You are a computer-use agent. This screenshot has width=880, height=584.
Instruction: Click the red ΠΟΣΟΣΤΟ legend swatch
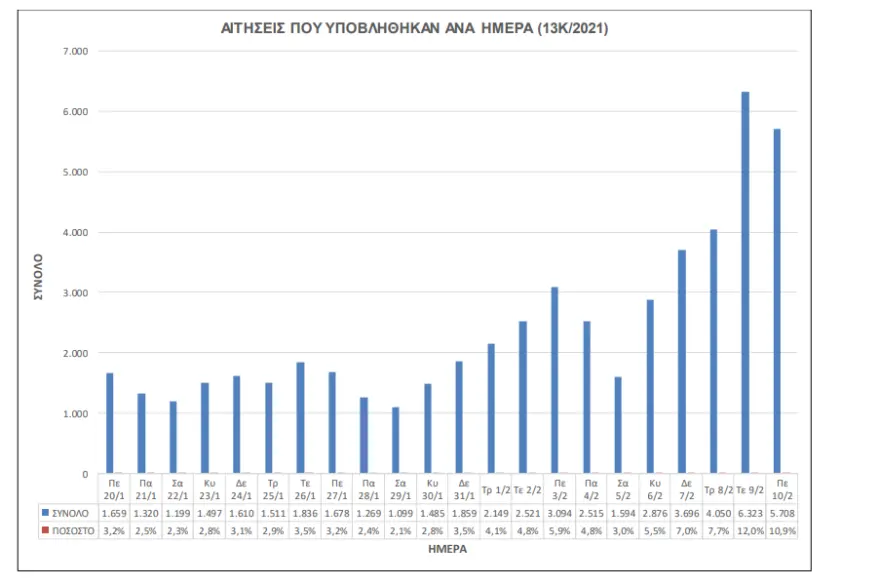pyautogui.click(x=45, y=530)
